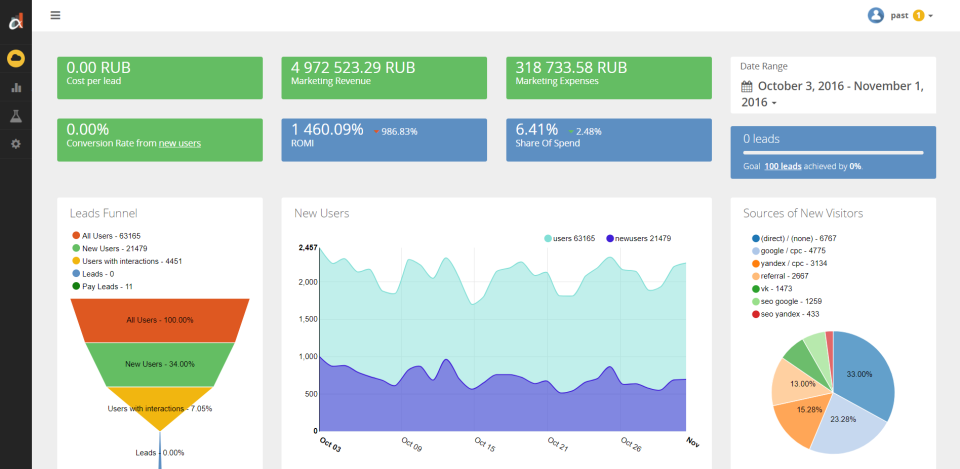The image size is (960, 469).
Task: Follow the "new users" link
Action: click(x=180, y=143)
